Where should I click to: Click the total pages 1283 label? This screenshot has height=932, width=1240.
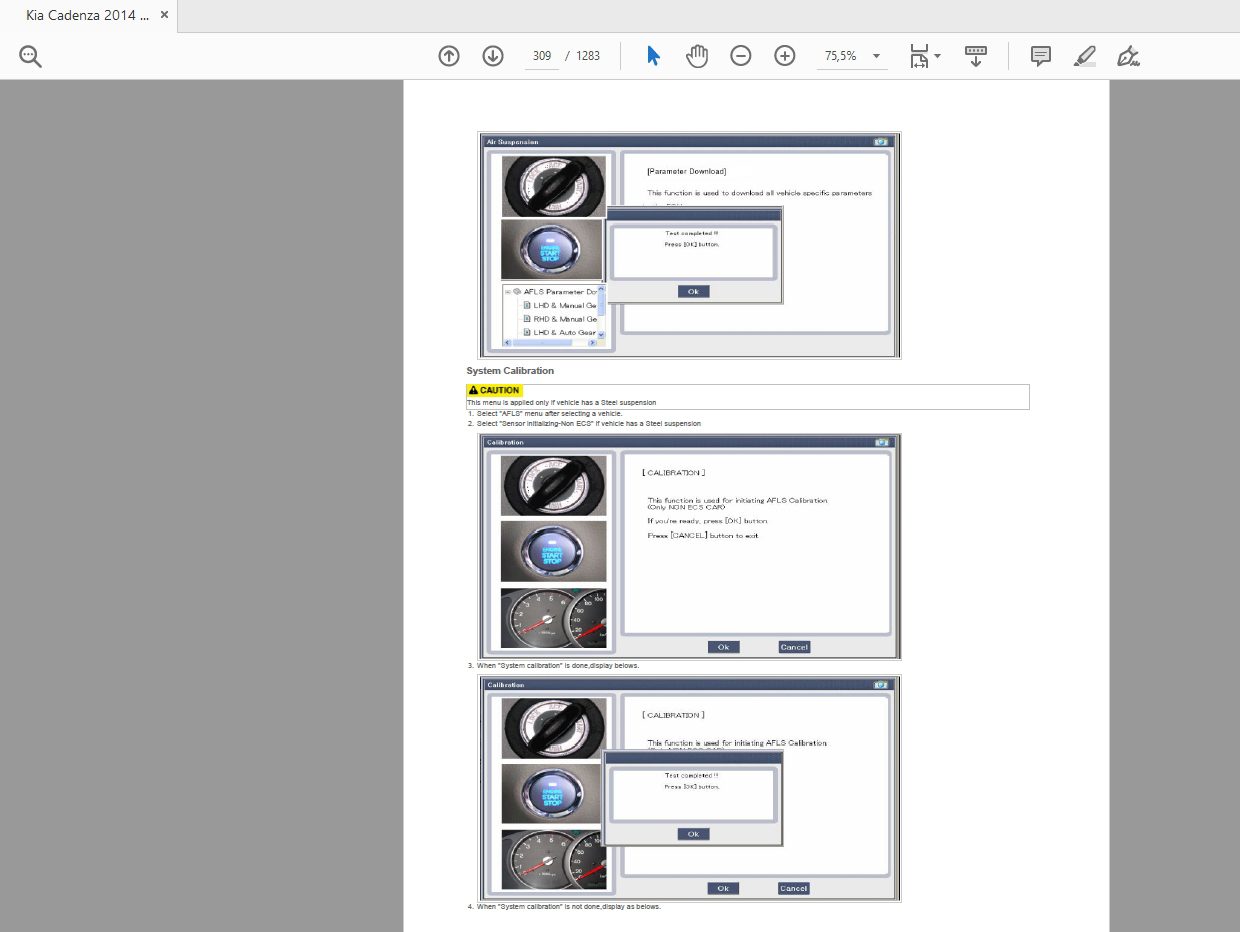coord(588,56)
